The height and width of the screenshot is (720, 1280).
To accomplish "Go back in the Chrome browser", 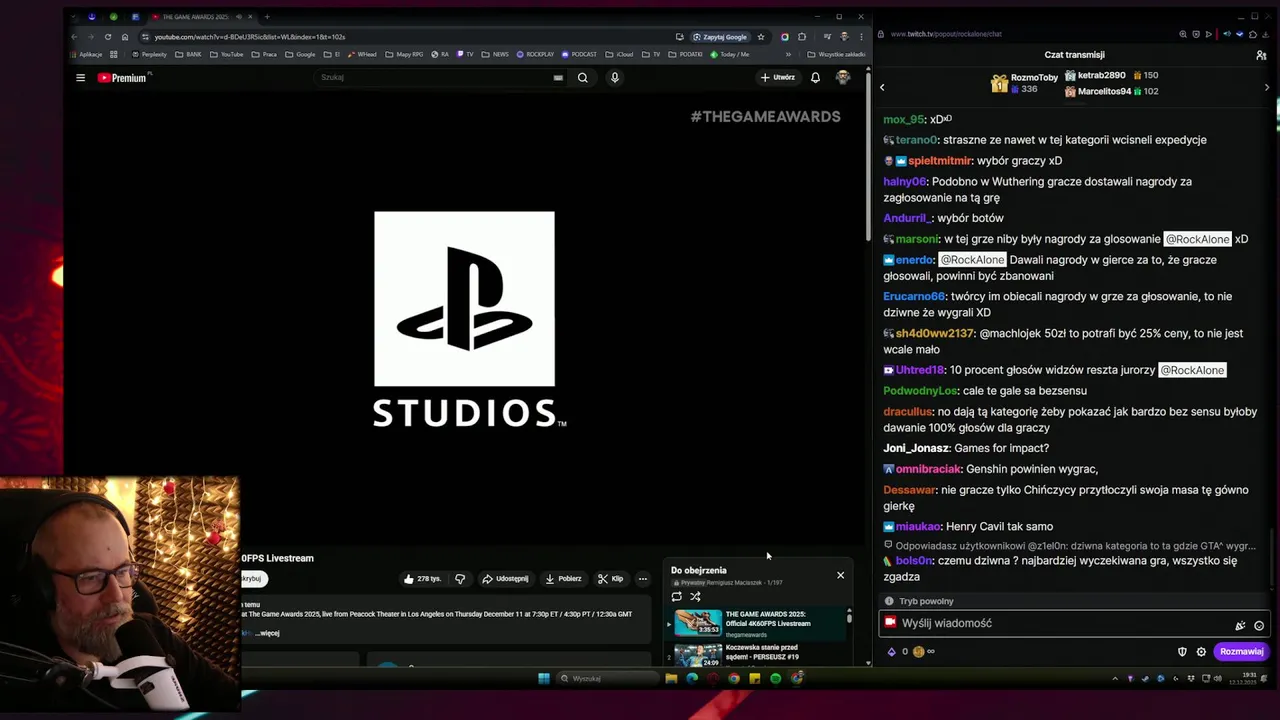I will (x=73, y=37).
